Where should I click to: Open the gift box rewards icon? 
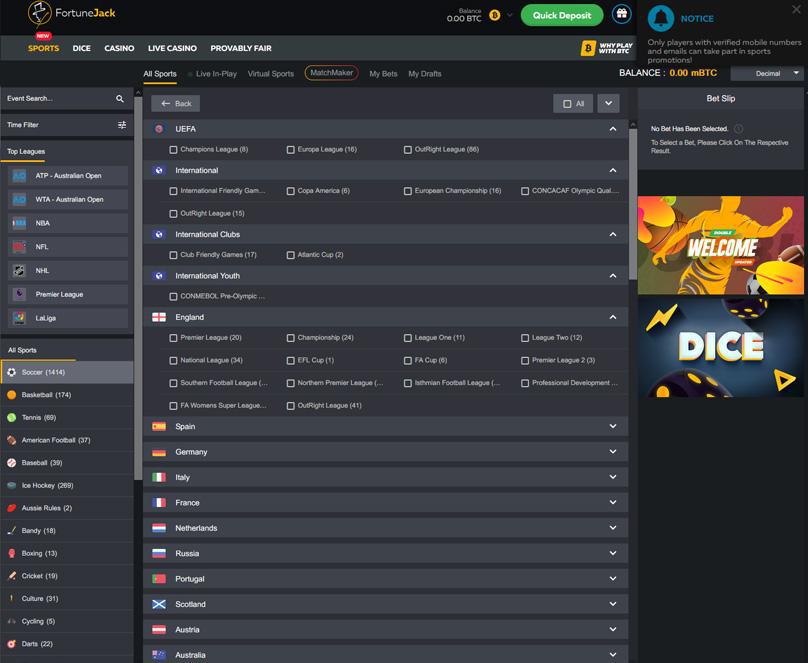tap(621, 14)
